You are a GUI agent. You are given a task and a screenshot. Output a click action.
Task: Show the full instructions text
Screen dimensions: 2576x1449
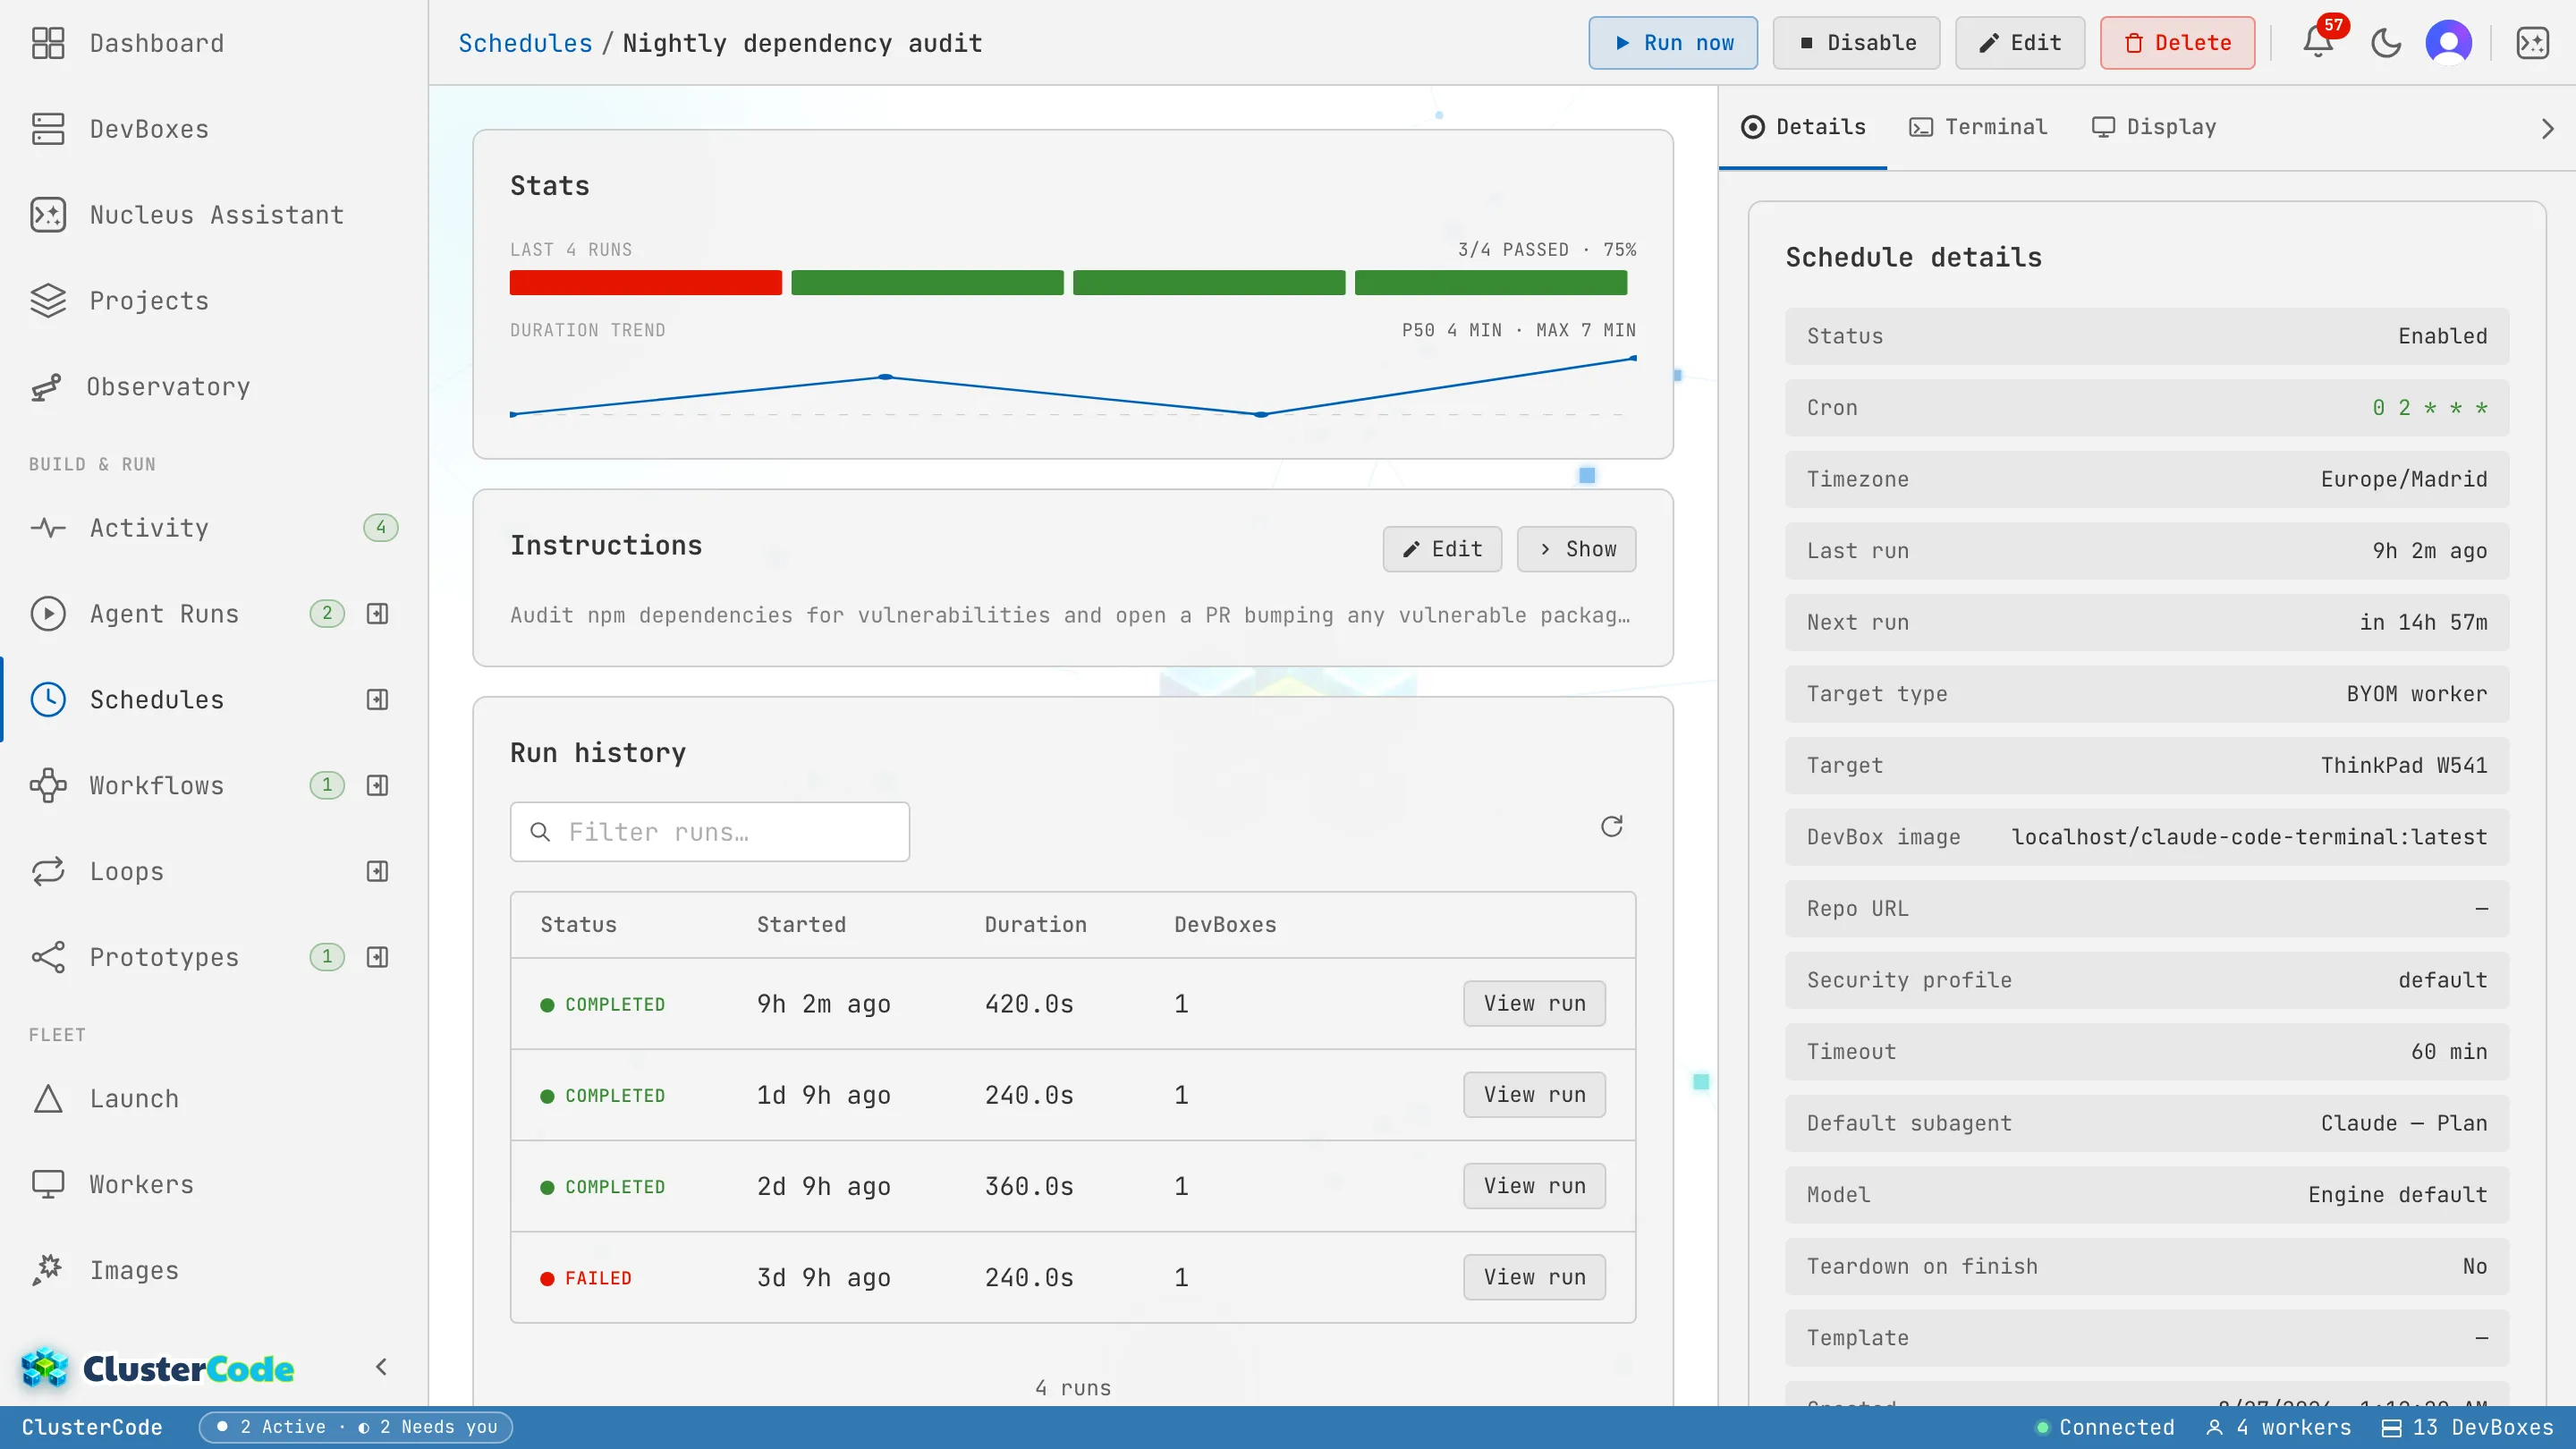click(x=1576, y=549)
